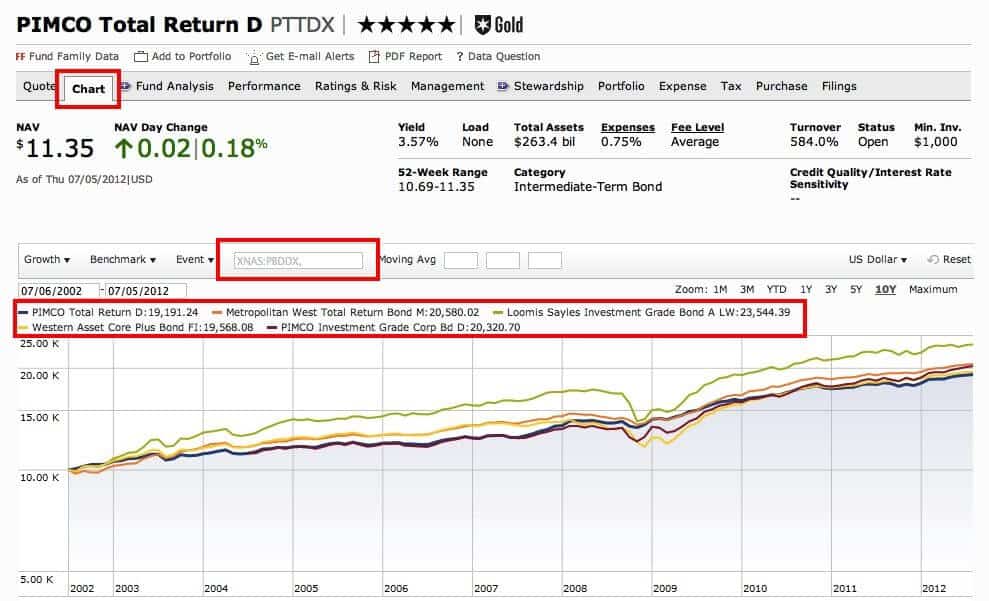Click the Reset chart button

click(950, 259)
